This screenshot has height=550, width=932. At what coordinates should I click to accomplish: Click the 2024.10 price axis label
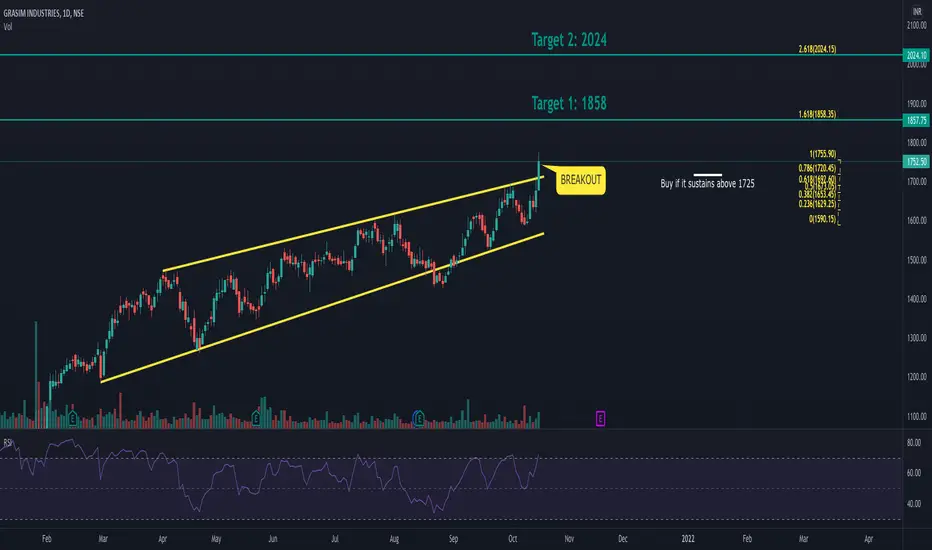(916, 55)
